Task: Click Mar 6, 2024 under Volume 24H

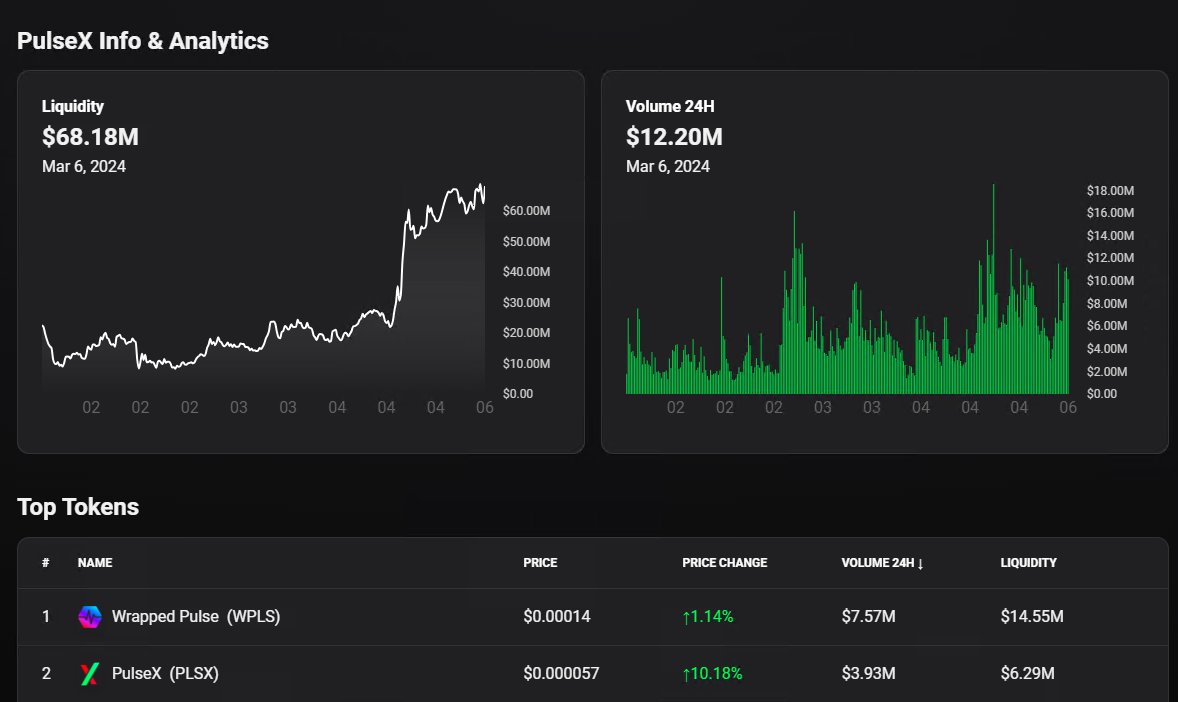Action: tap(668, 167)
